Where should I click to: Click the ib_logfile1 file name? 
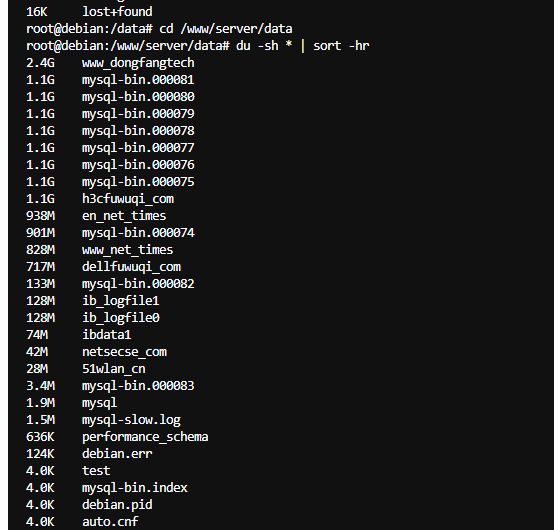(121, 301)
